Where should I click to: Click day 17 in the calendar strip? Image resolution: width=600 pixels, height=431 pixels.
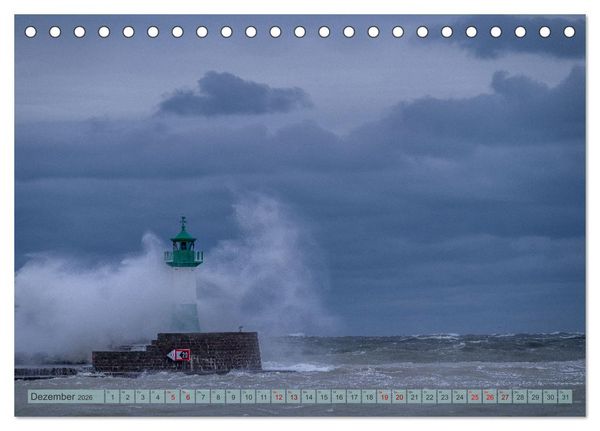point(354,397)
